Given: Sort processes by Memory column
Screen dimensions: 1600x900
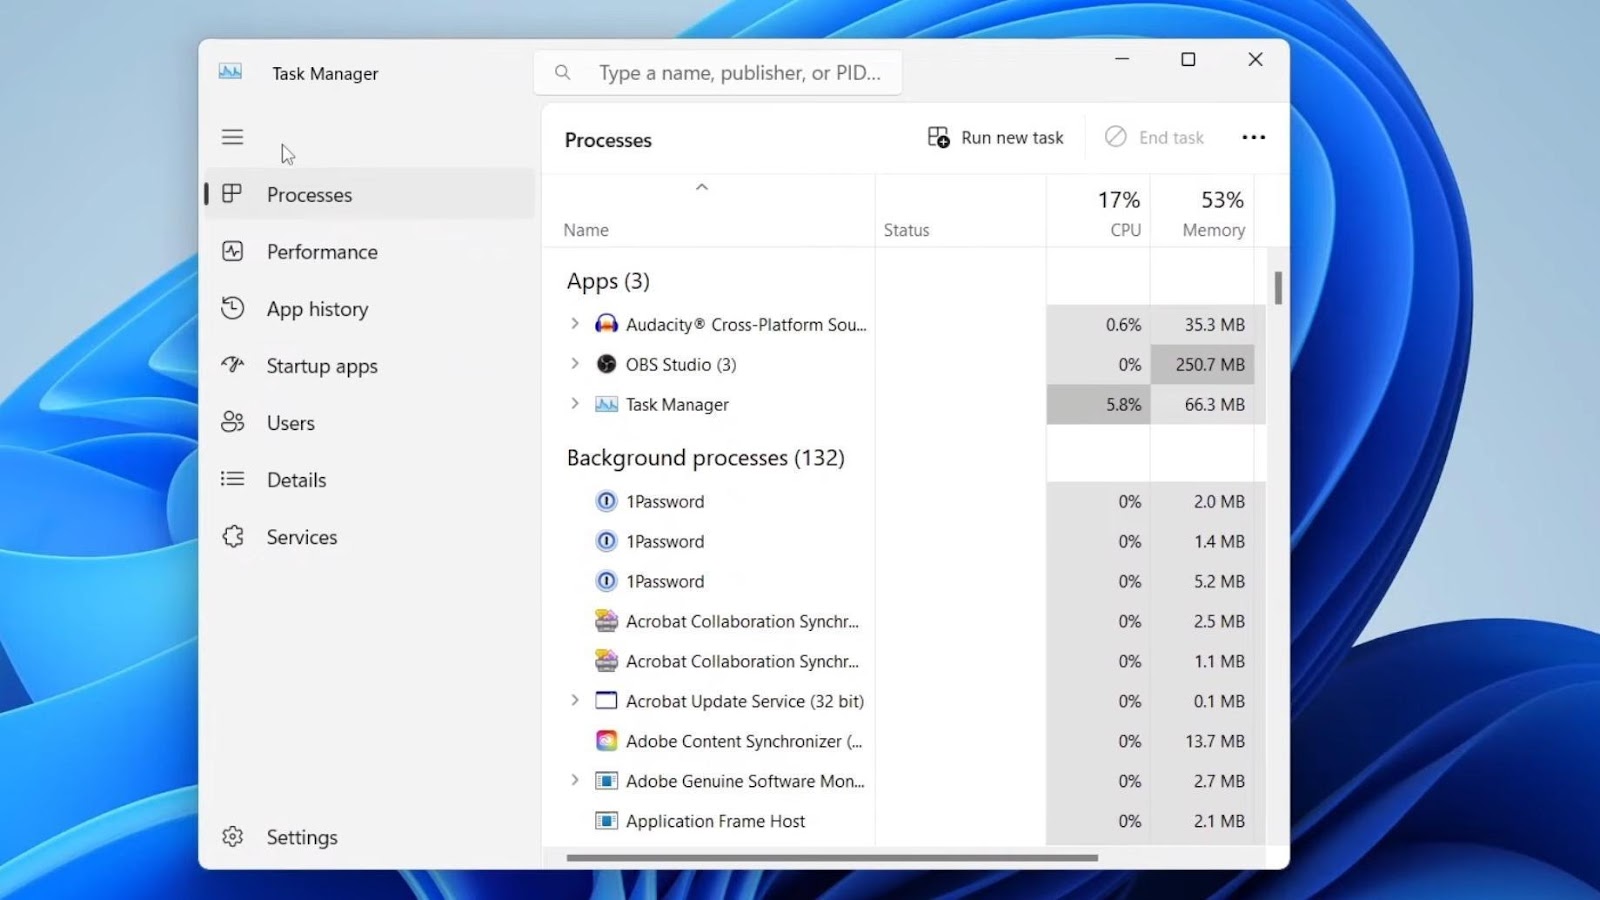Looking at the screenshot, I should click(1203, 212).
